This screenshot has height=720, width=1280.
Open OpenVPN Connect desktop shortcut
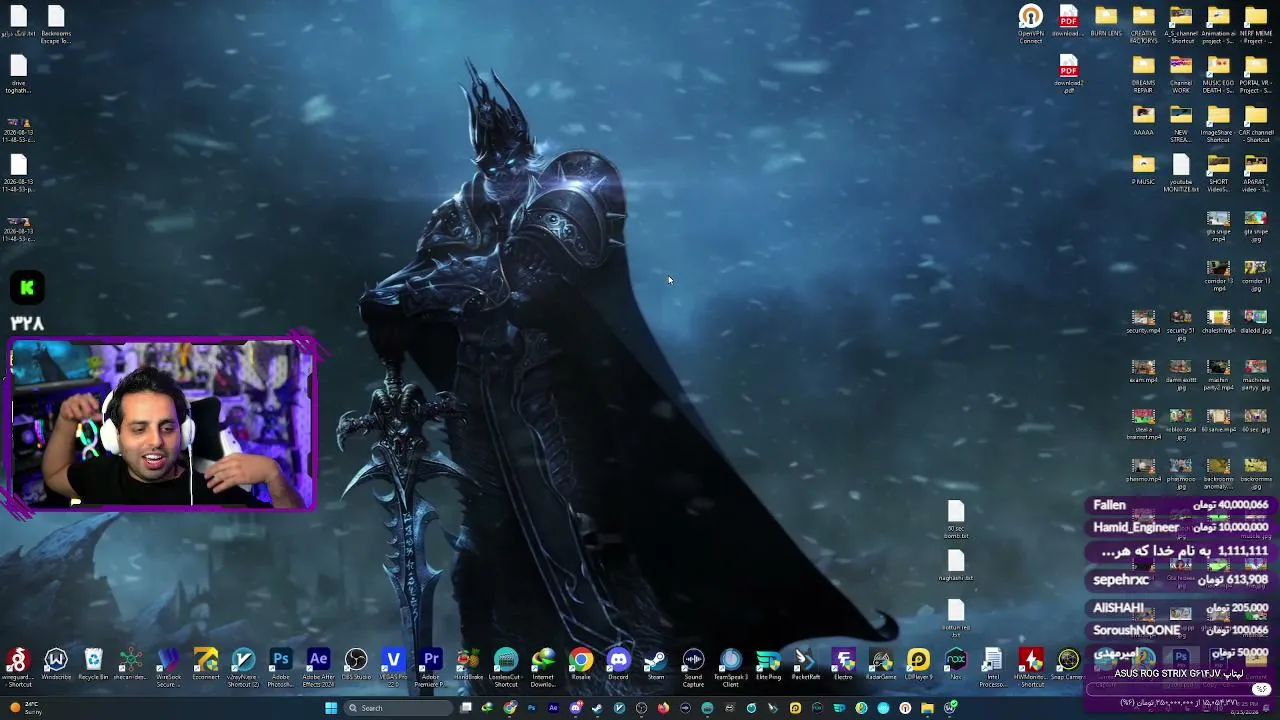pyautogui.click(x=1031, y=24)
